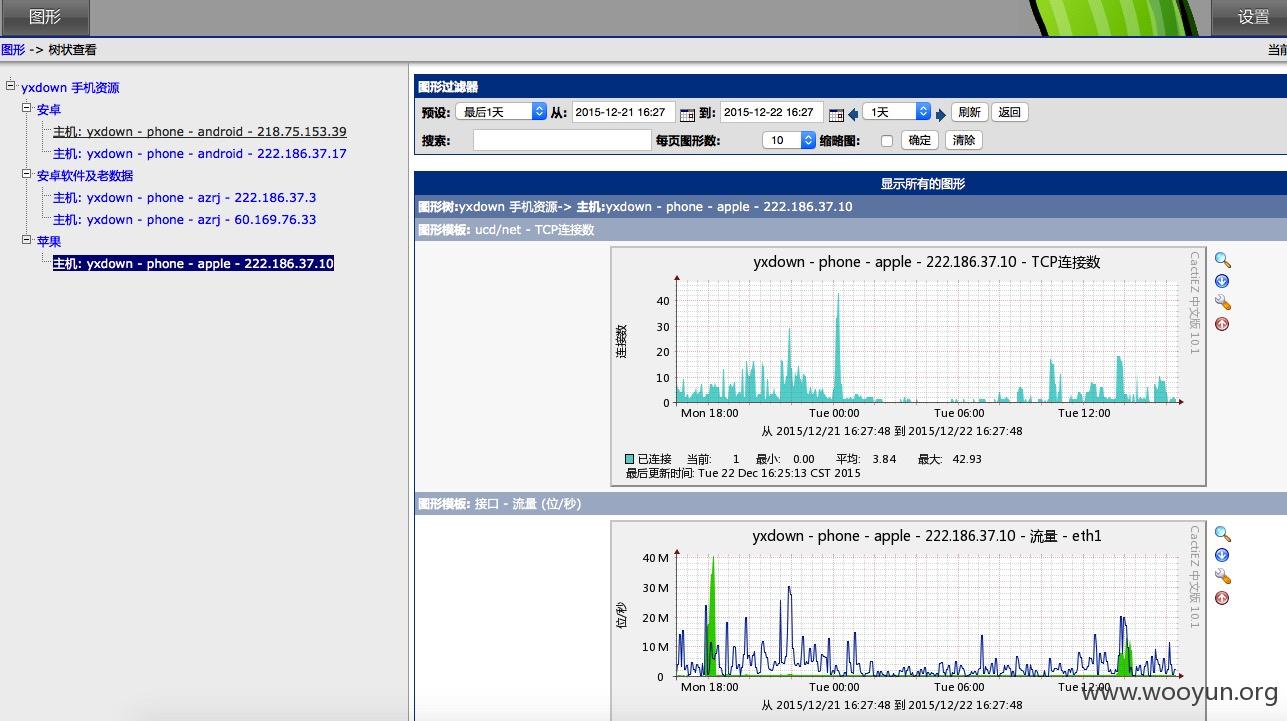Toggle the 缩略图 thumbnail checkbox
The image size is (1287, 721).
click(886, 141)
